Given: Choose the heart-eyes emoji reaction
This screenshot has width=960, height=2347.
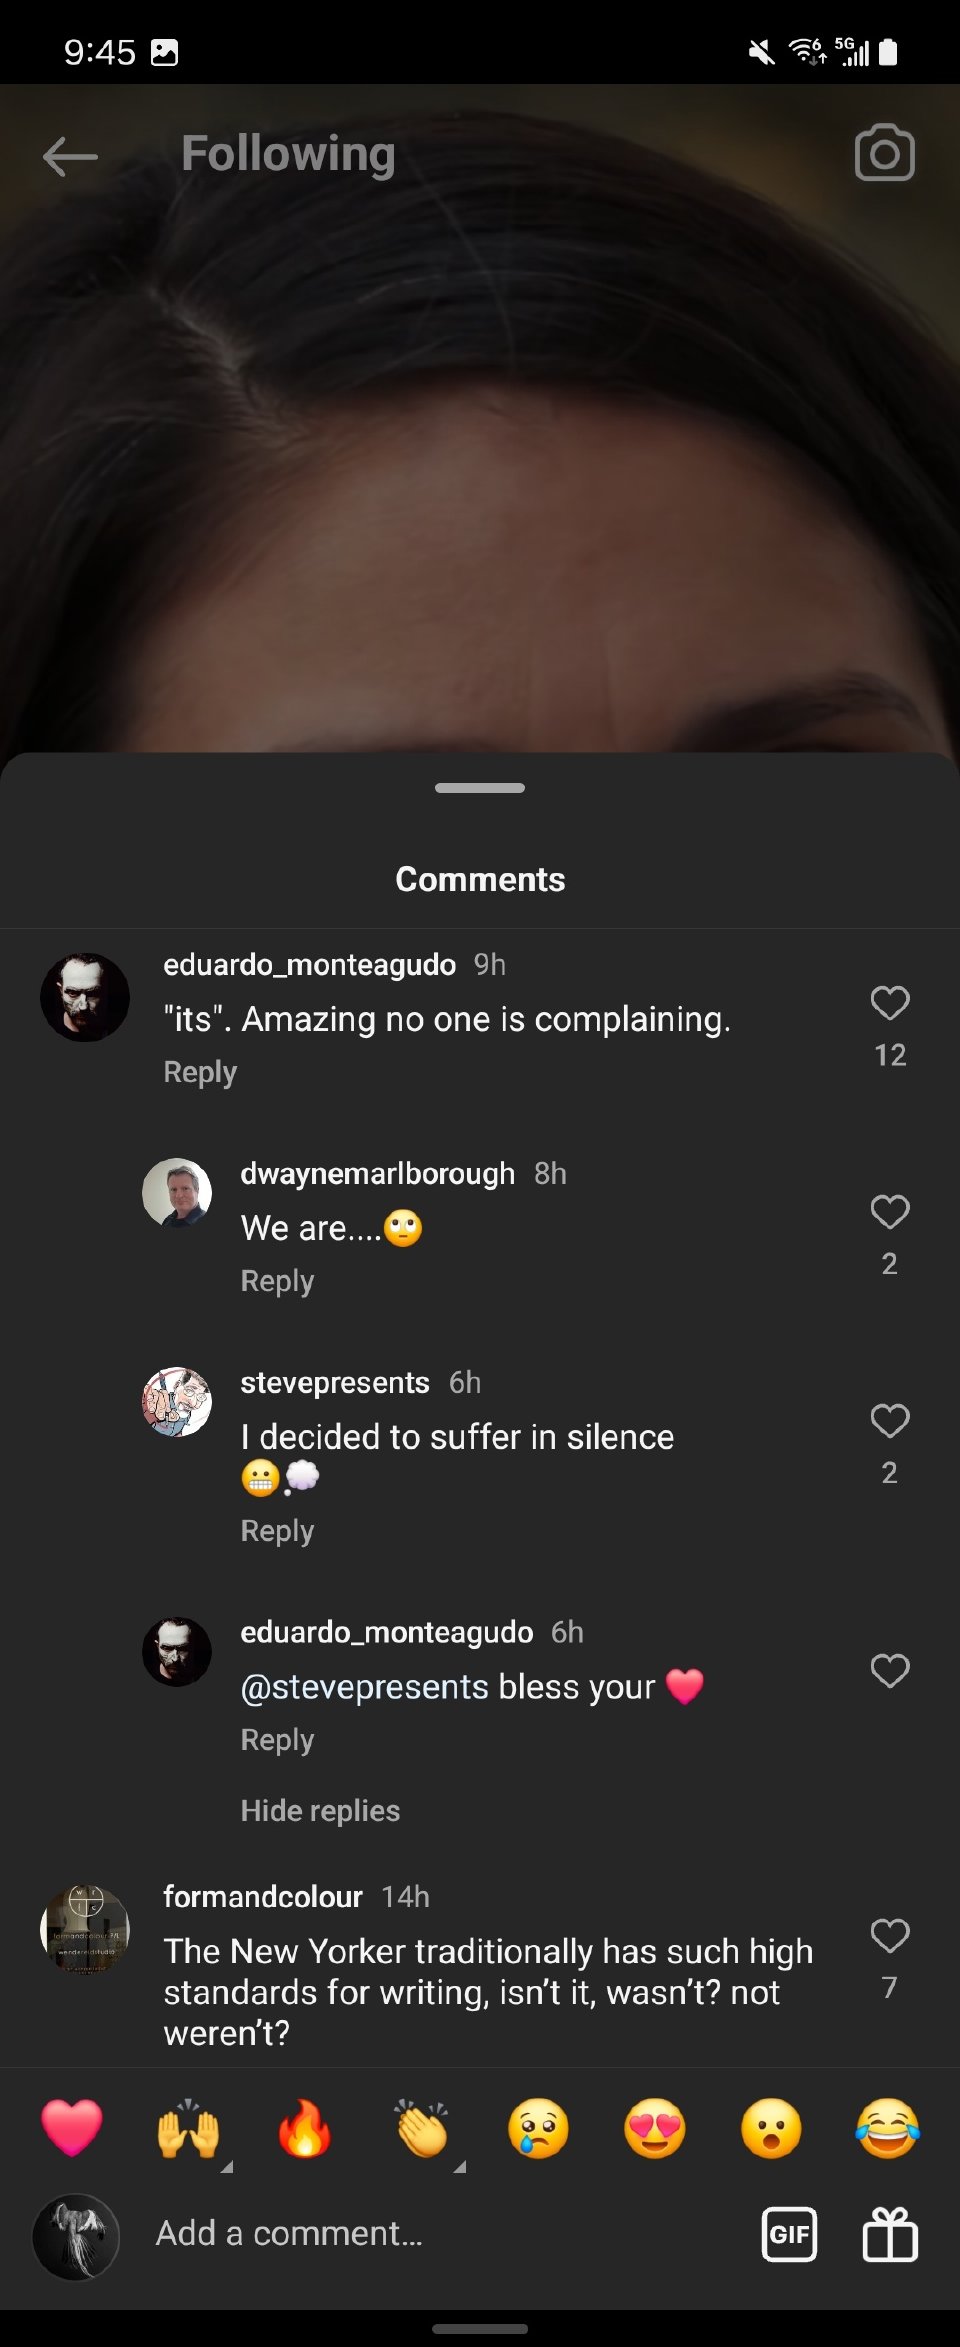Looking at the screenshot, I should click(654, 2128).
